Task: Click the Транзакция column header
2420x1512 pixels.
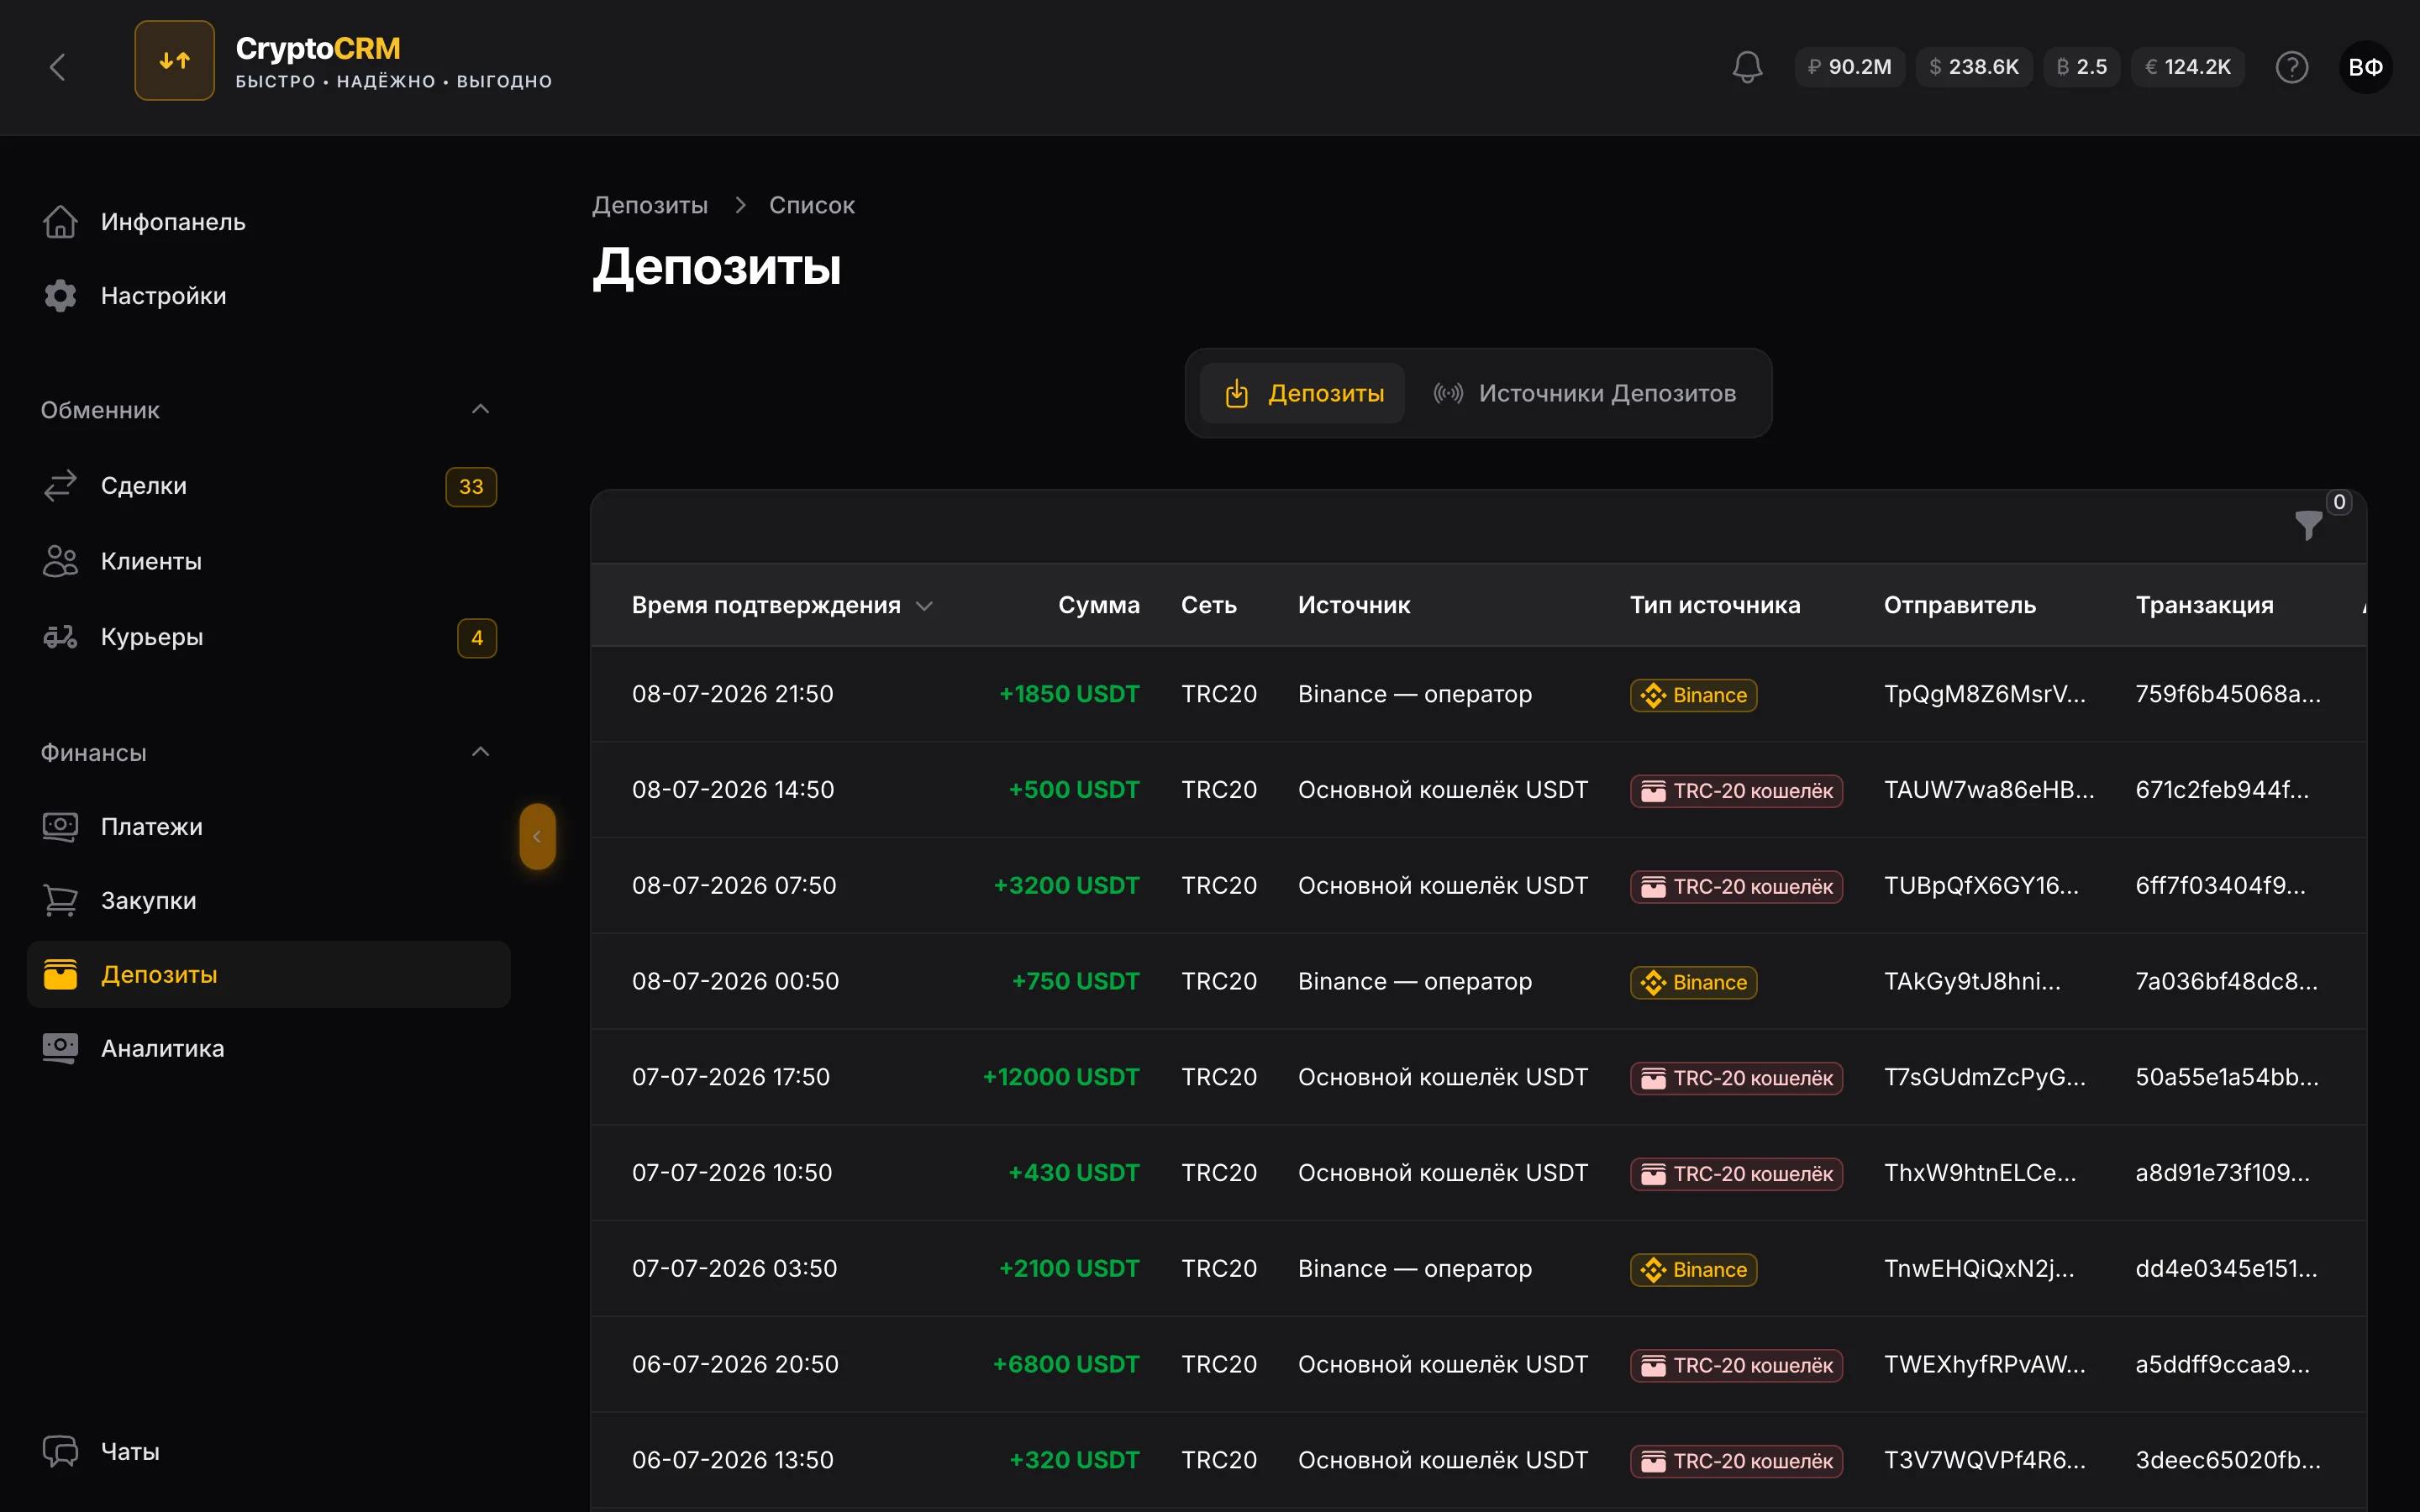Action: (x=2204, y=605)
